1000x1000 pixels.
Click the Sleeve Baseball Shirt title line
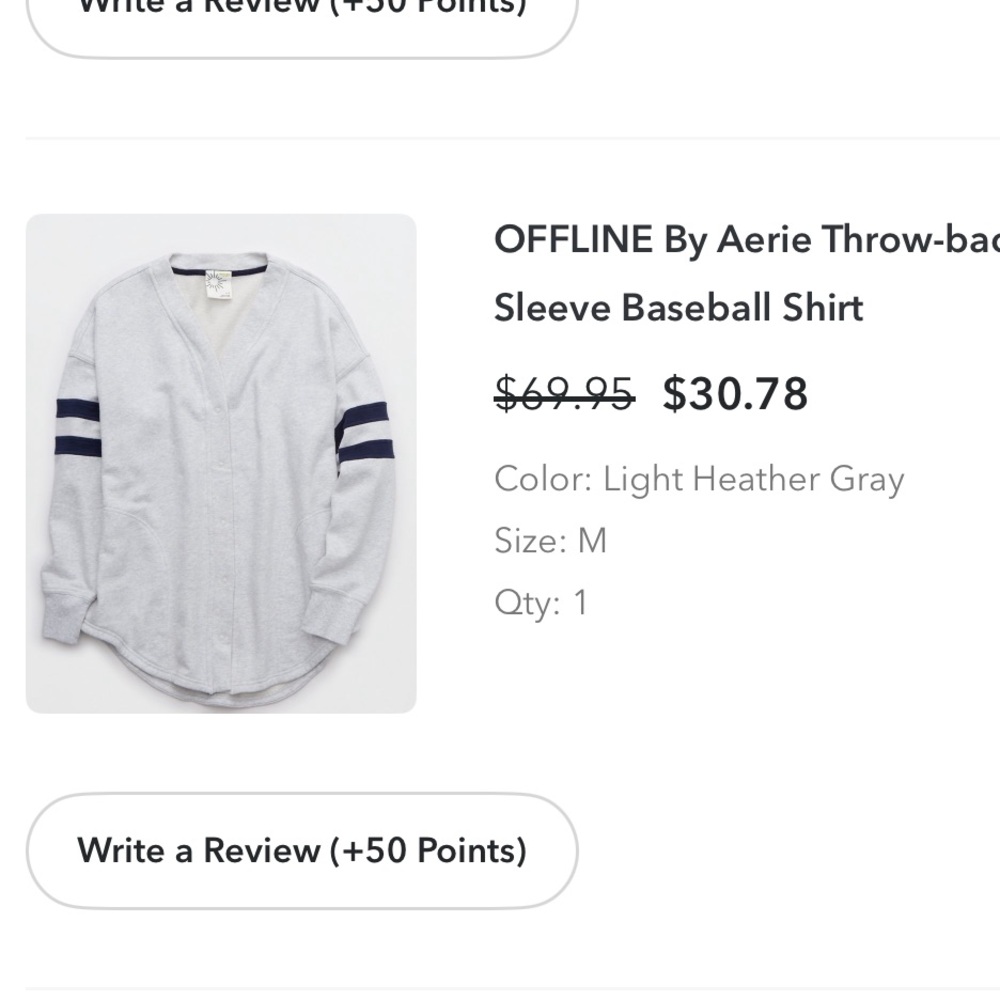click(678, 307)
